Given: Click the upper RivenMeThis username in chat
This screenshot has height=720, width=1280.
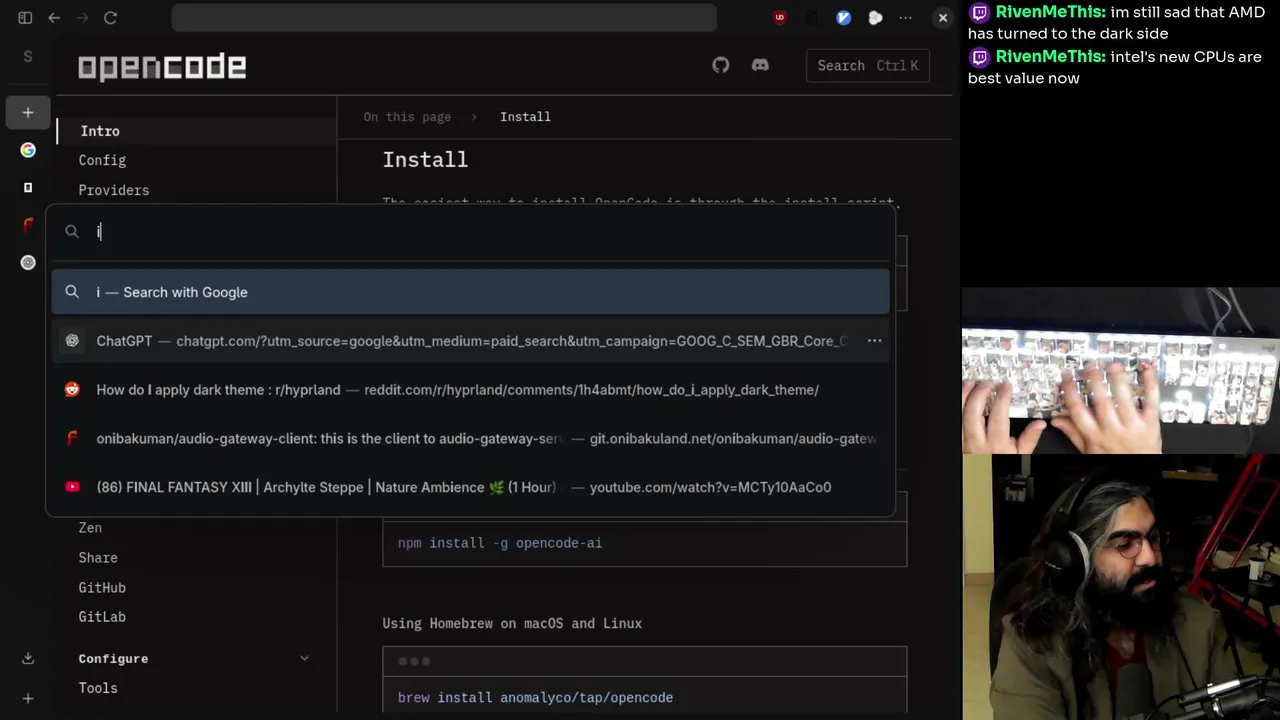Looking at the screenshot, I should [x=1050, y=12].
